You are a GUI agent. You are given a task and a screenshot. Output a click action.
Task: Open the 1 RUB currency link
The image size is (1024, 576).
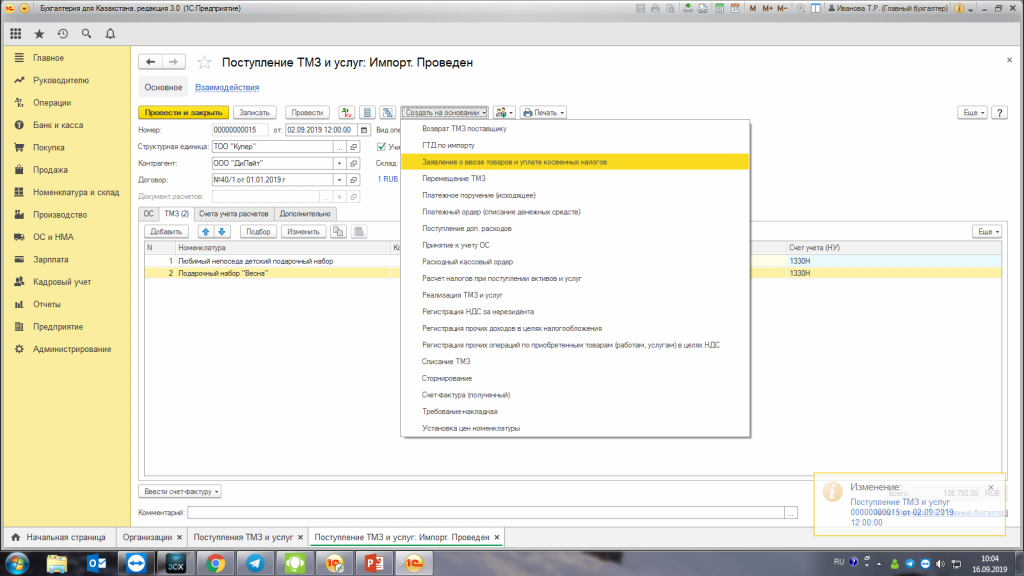coord(388,179)
